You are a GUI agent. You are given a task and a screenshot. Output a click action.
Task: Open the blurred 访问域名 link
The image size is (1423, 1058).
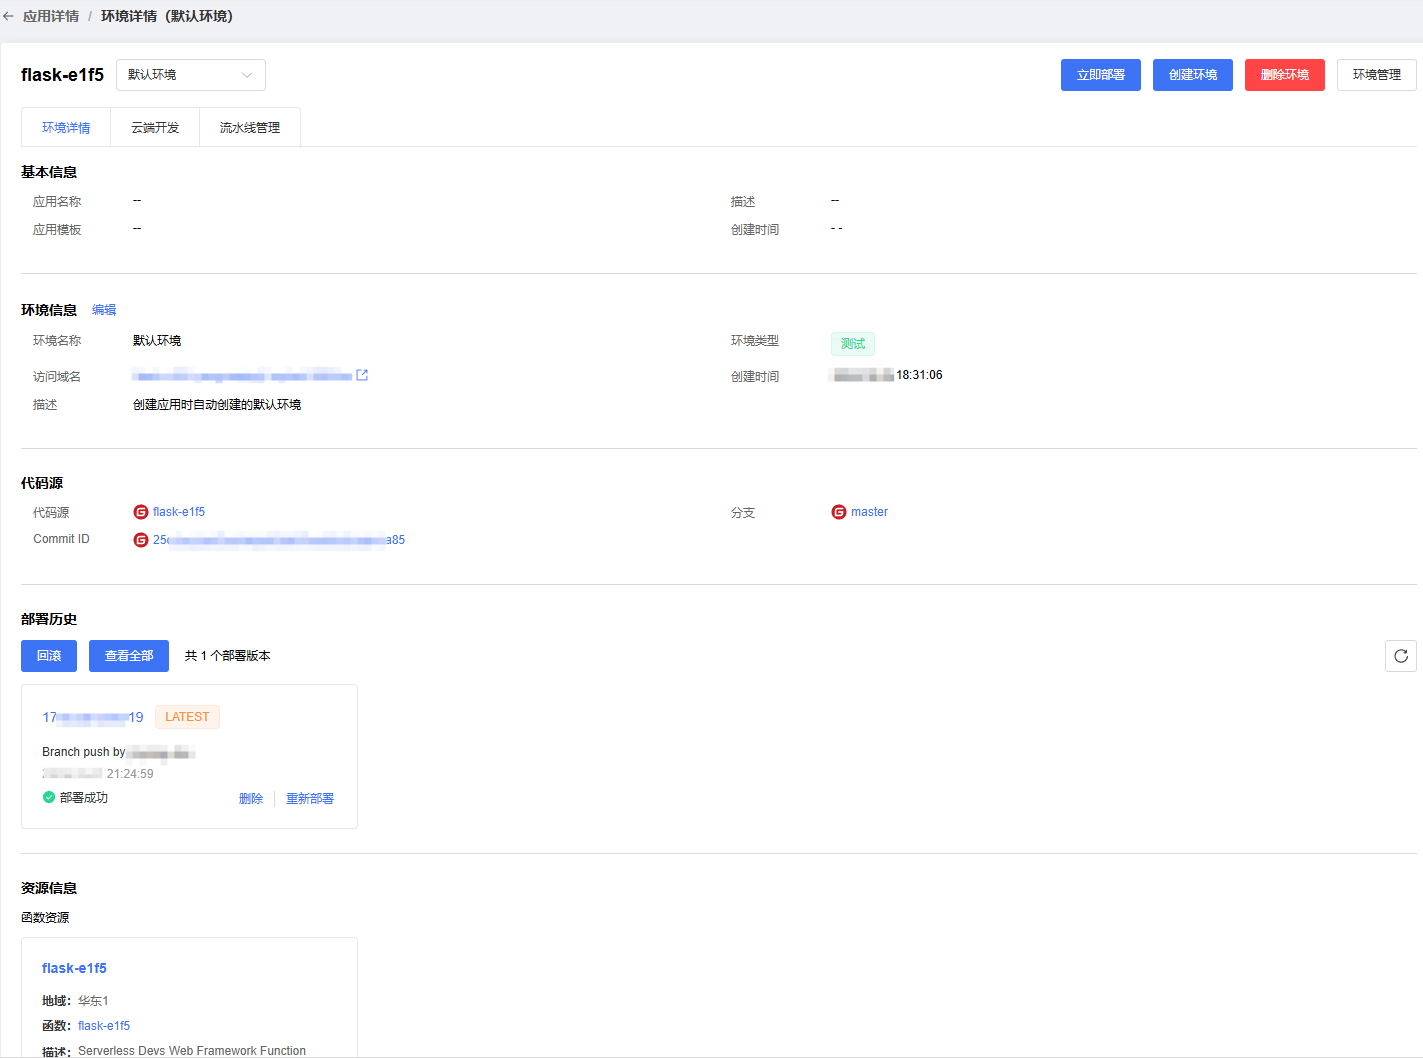click(242, 376)
